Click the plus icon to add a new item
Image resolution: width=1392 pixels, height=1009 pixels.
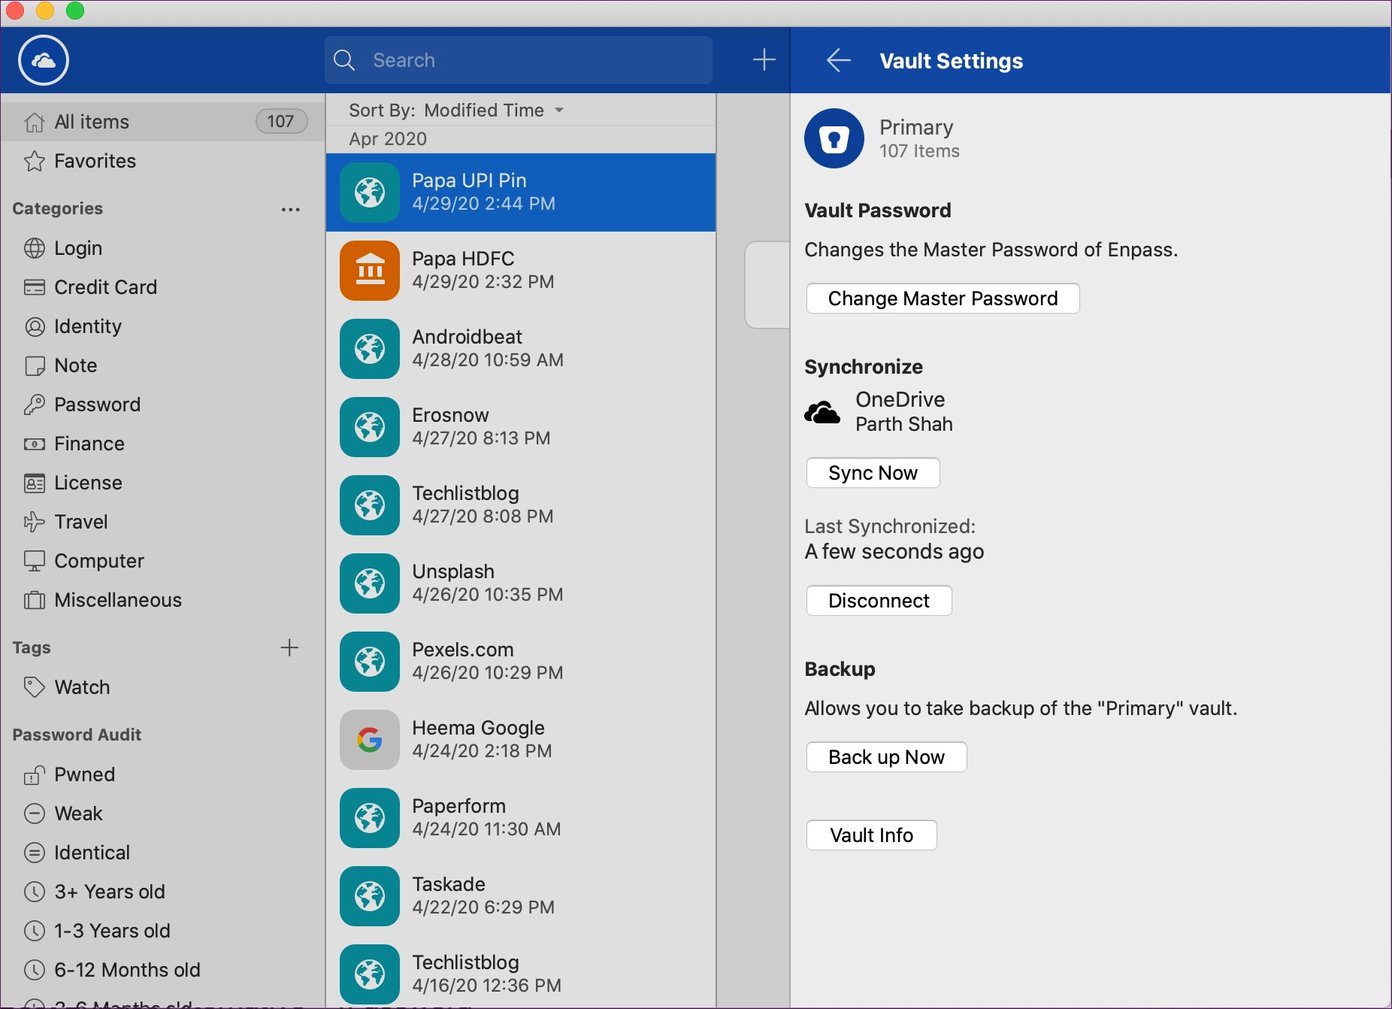tap(764, 60)
